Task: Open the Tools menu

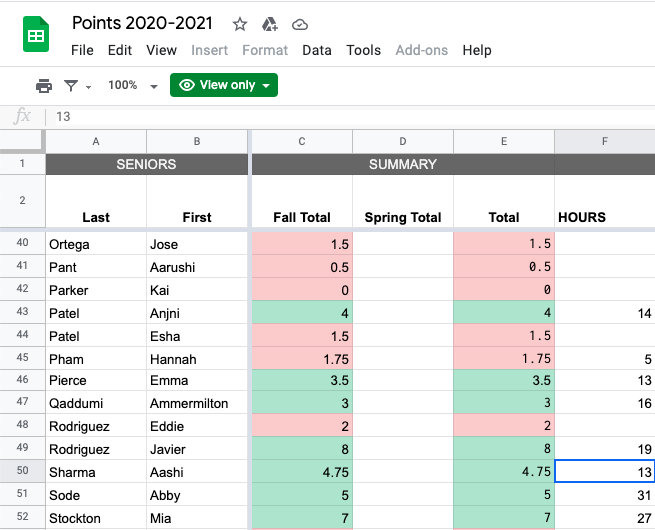Action: [x=364, y=50]
